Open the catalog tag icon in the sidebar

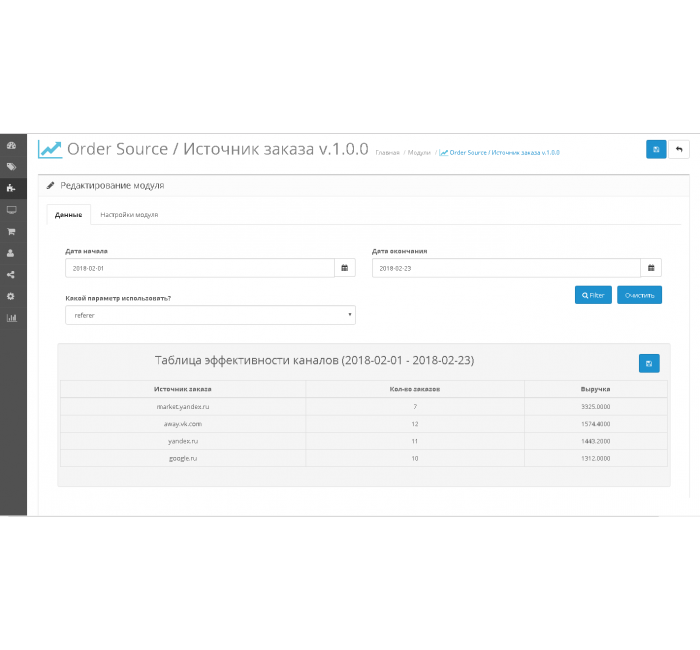click(12, 167)
